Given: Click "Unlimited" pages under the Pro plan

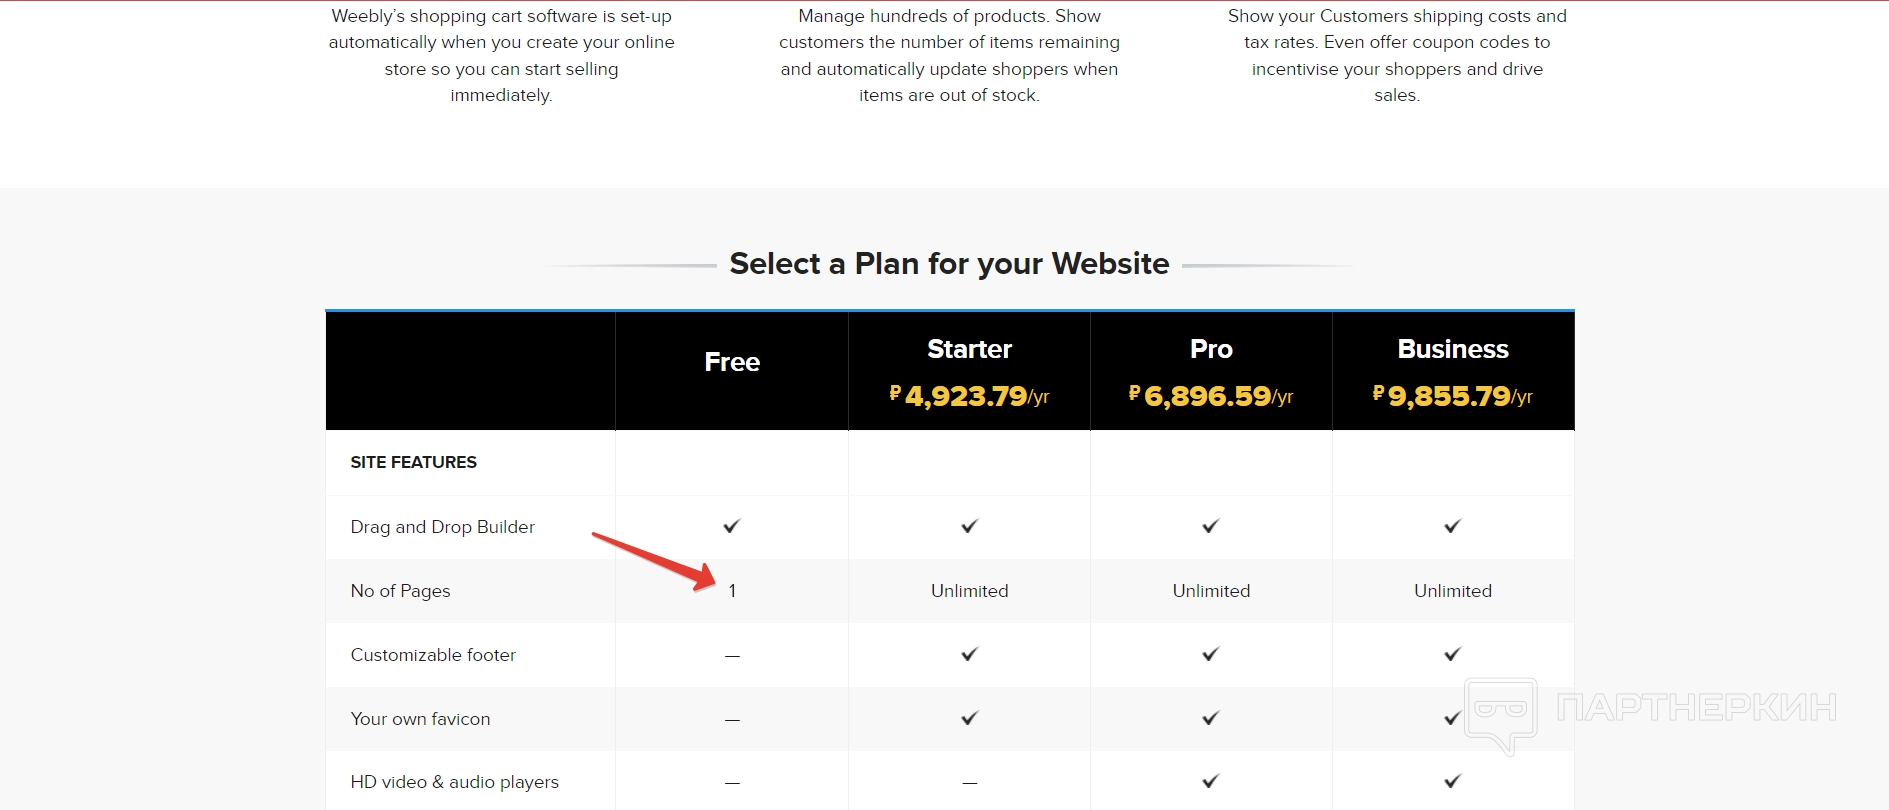Looking at the screenshot, I should [1211, 591].
